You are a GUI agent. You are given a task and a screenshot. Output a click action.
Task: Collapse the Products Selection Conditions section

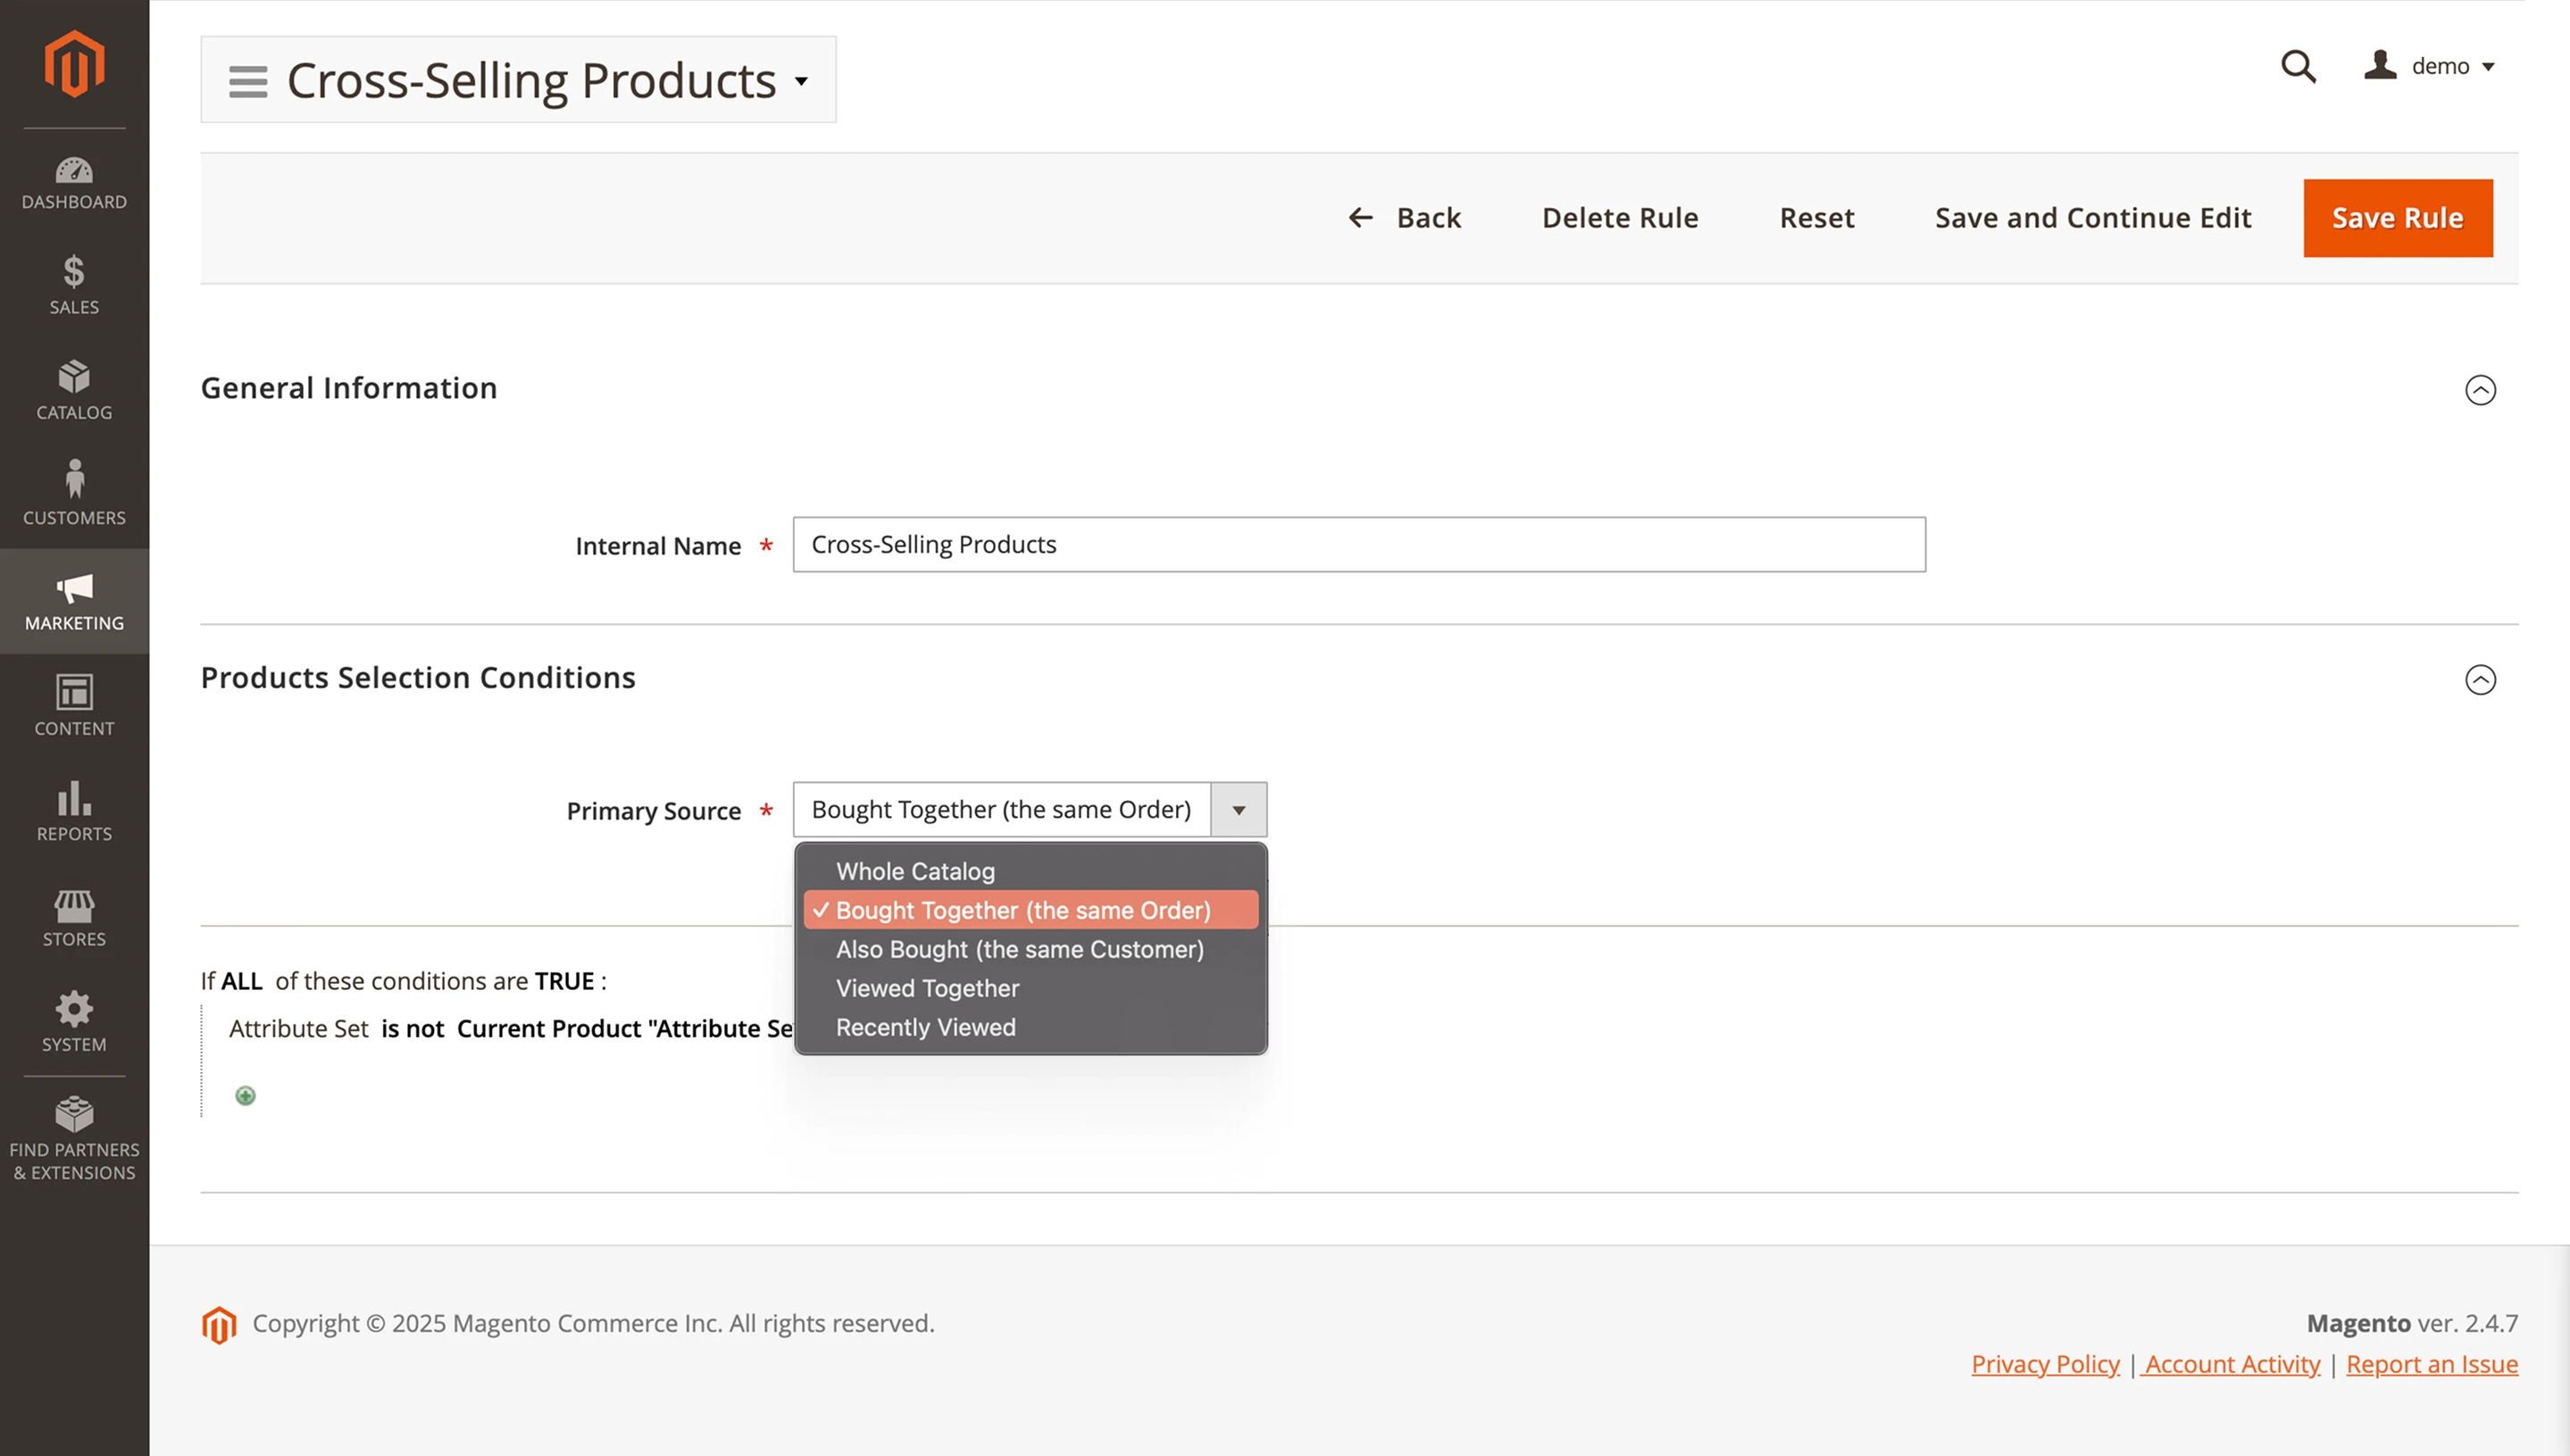click(2481, 681)
